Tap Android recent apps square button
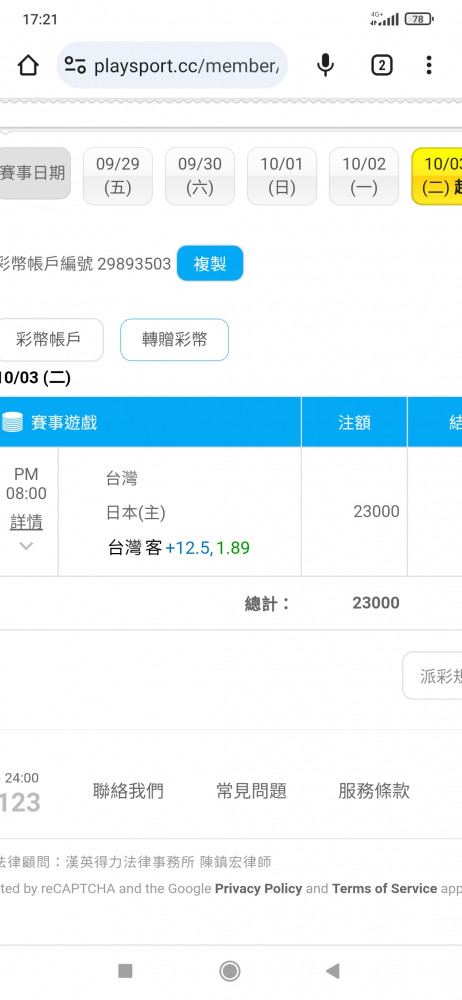462x1000 pixels. click(x=125, y=971)
